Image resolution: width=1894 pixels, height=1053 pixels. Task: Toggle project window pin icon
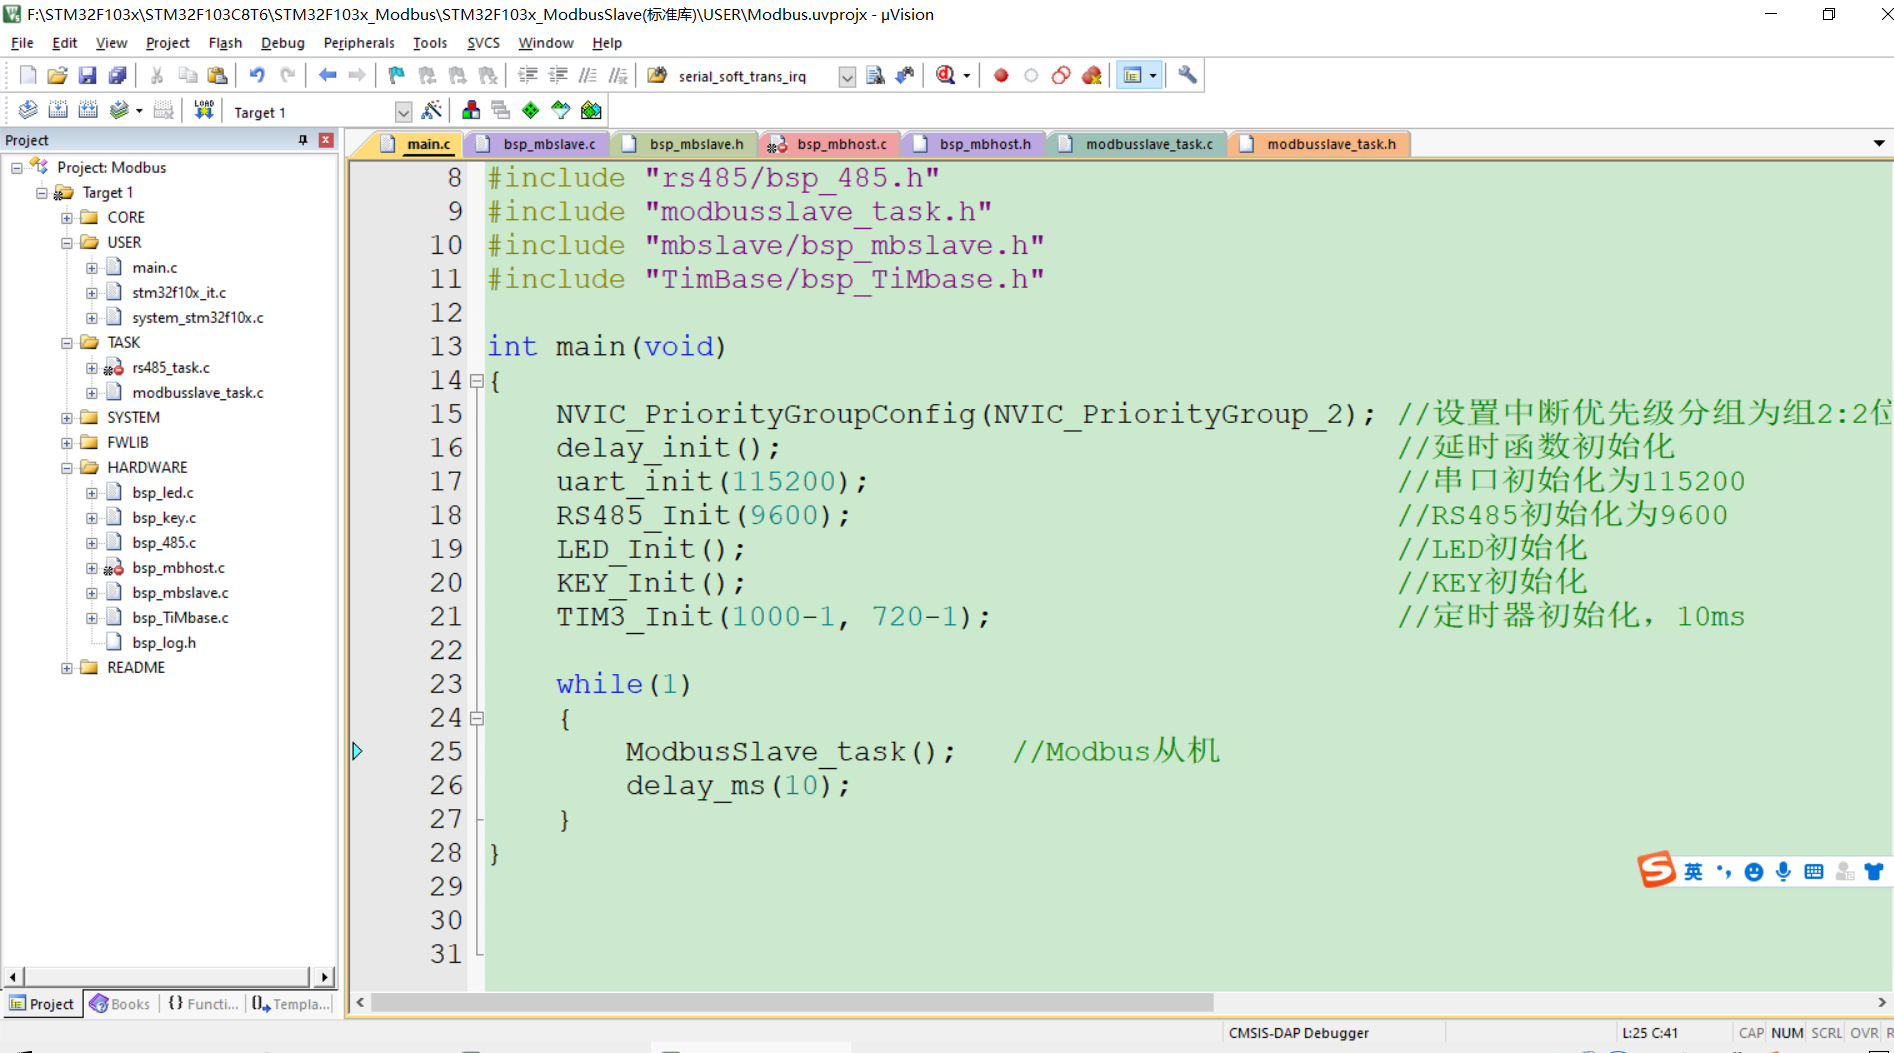303,140
